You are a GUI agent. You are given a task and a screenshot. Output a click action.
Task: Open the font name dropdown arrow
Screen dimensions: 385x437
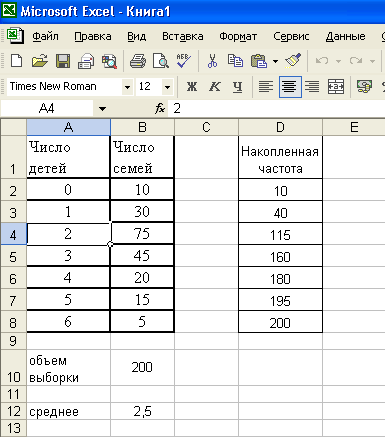click(127, 87)
